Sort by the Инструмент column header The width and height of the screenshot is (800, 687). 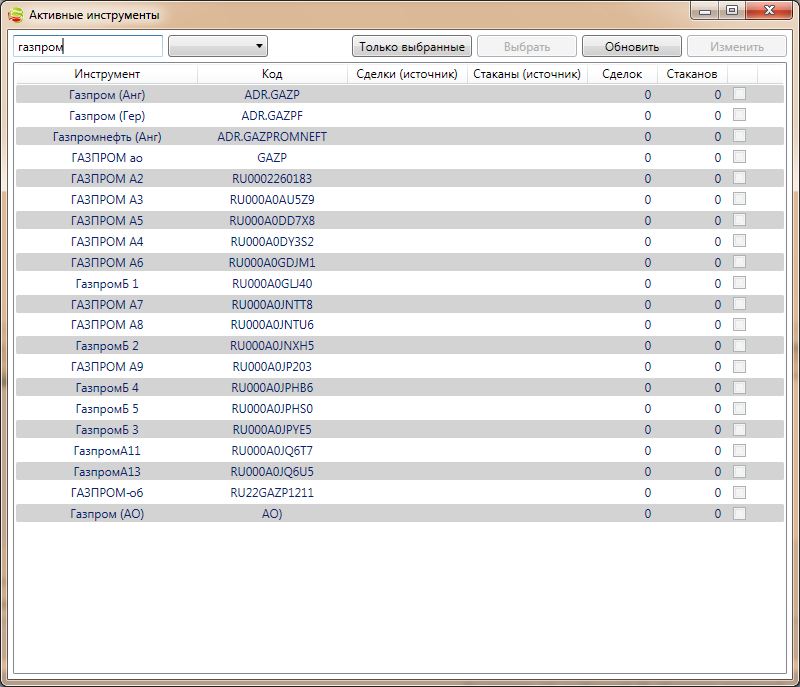107,74
